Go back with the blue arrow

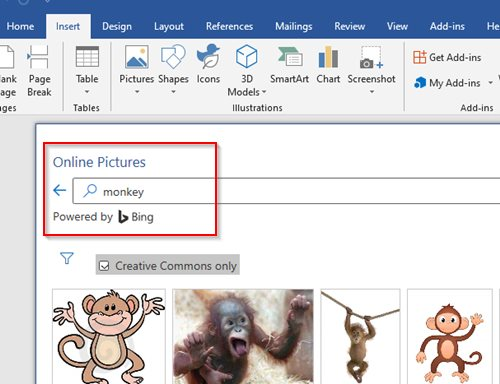point(60,191)
